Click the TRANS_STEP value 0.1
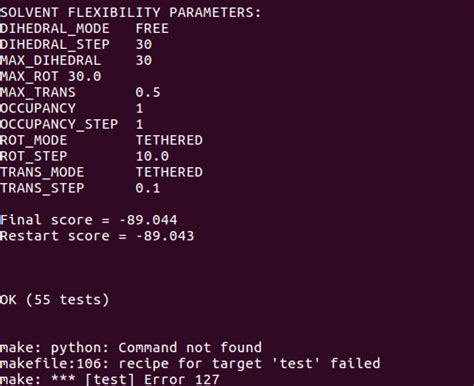The width and height of the screenshot is (474, 386). pyautogui.click(x=148, y=188)
